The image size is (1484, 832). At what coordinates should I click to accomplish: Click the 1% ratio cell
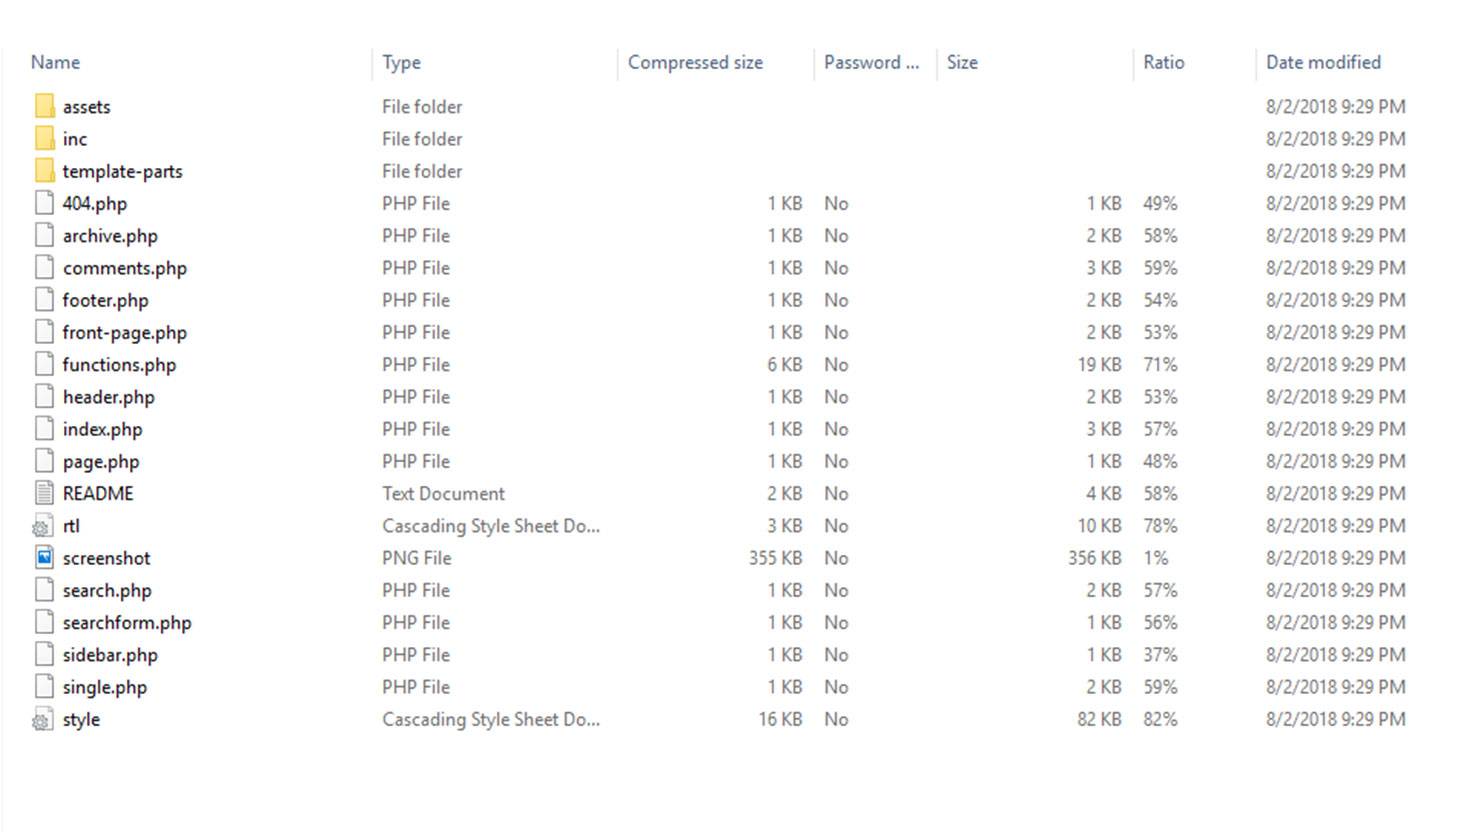[x=1155, y=558]
